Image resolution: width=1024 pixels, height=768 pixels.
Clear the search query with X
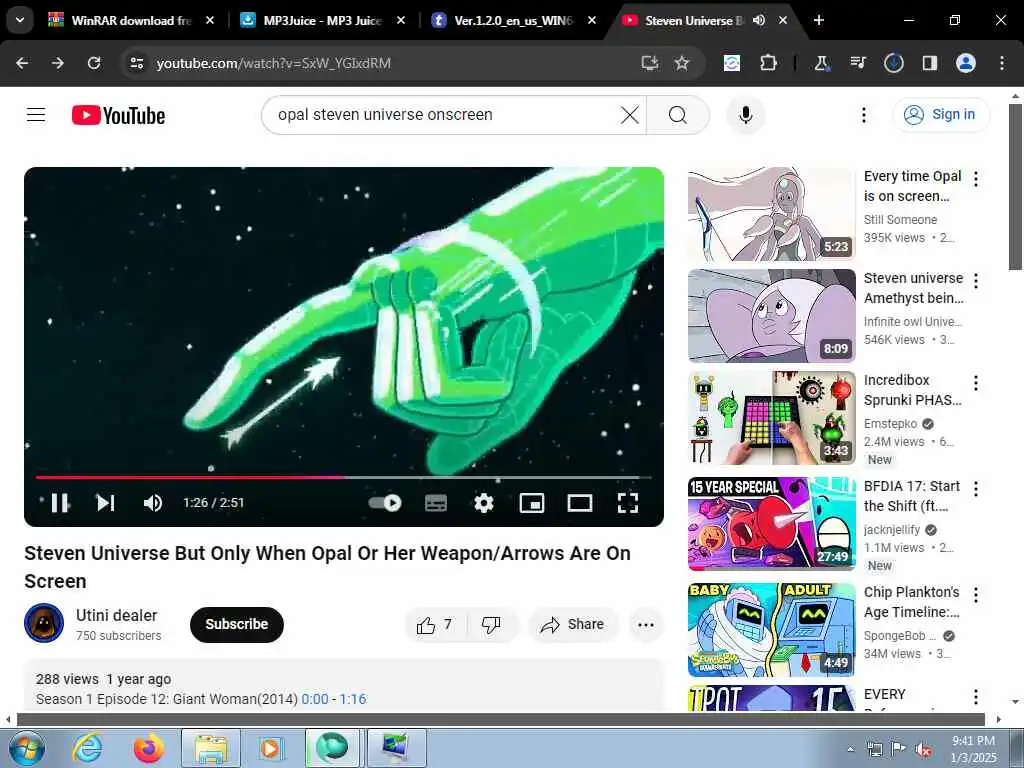pyautogui.click(x=630, y=115)
